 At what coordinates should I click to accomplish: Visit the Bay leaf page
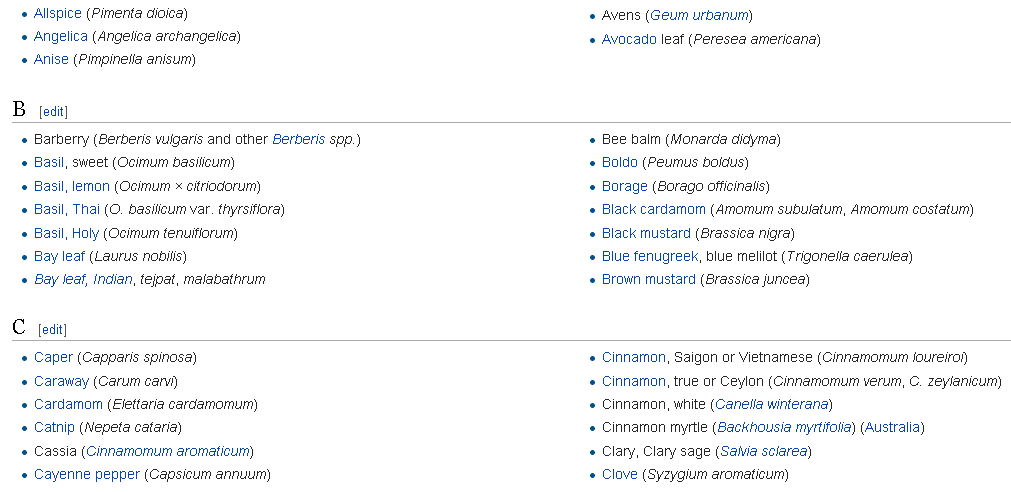[59, 257]
